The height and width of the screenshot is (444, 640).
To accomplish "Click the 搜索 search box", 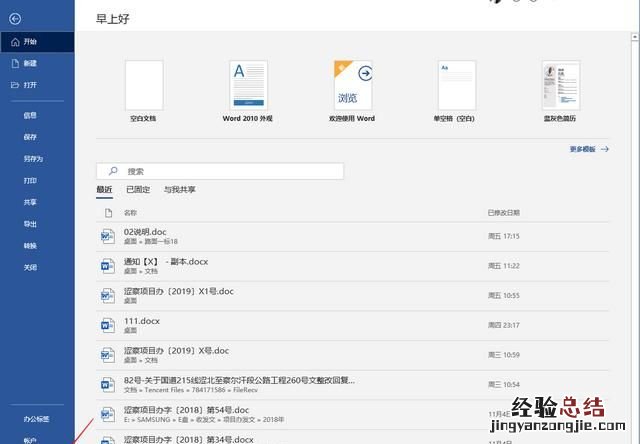I will point(220,171).
